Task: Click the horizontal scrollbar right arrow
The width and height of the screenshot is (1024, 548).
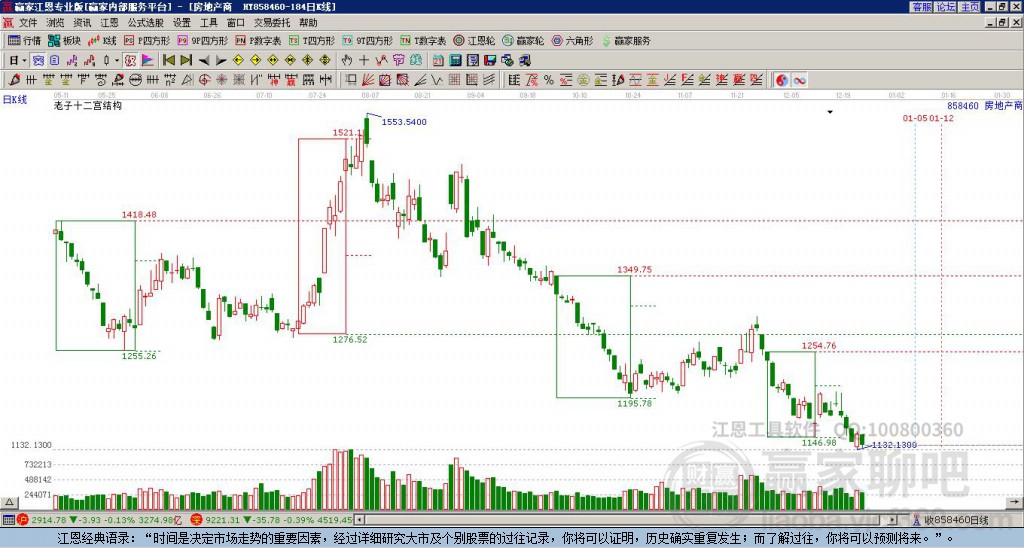Action: [893, 520]
